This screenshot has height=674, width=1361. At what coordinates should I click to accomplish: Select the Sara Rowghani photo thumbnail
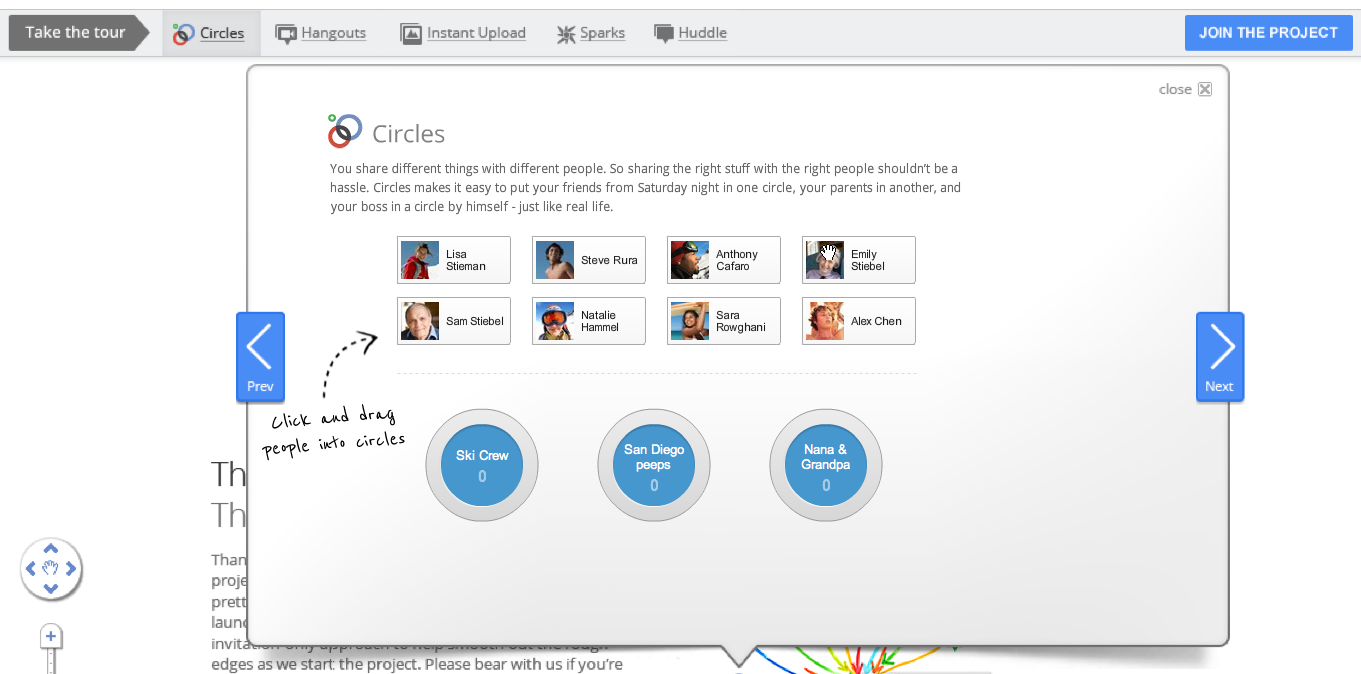[x=690, y=321]
